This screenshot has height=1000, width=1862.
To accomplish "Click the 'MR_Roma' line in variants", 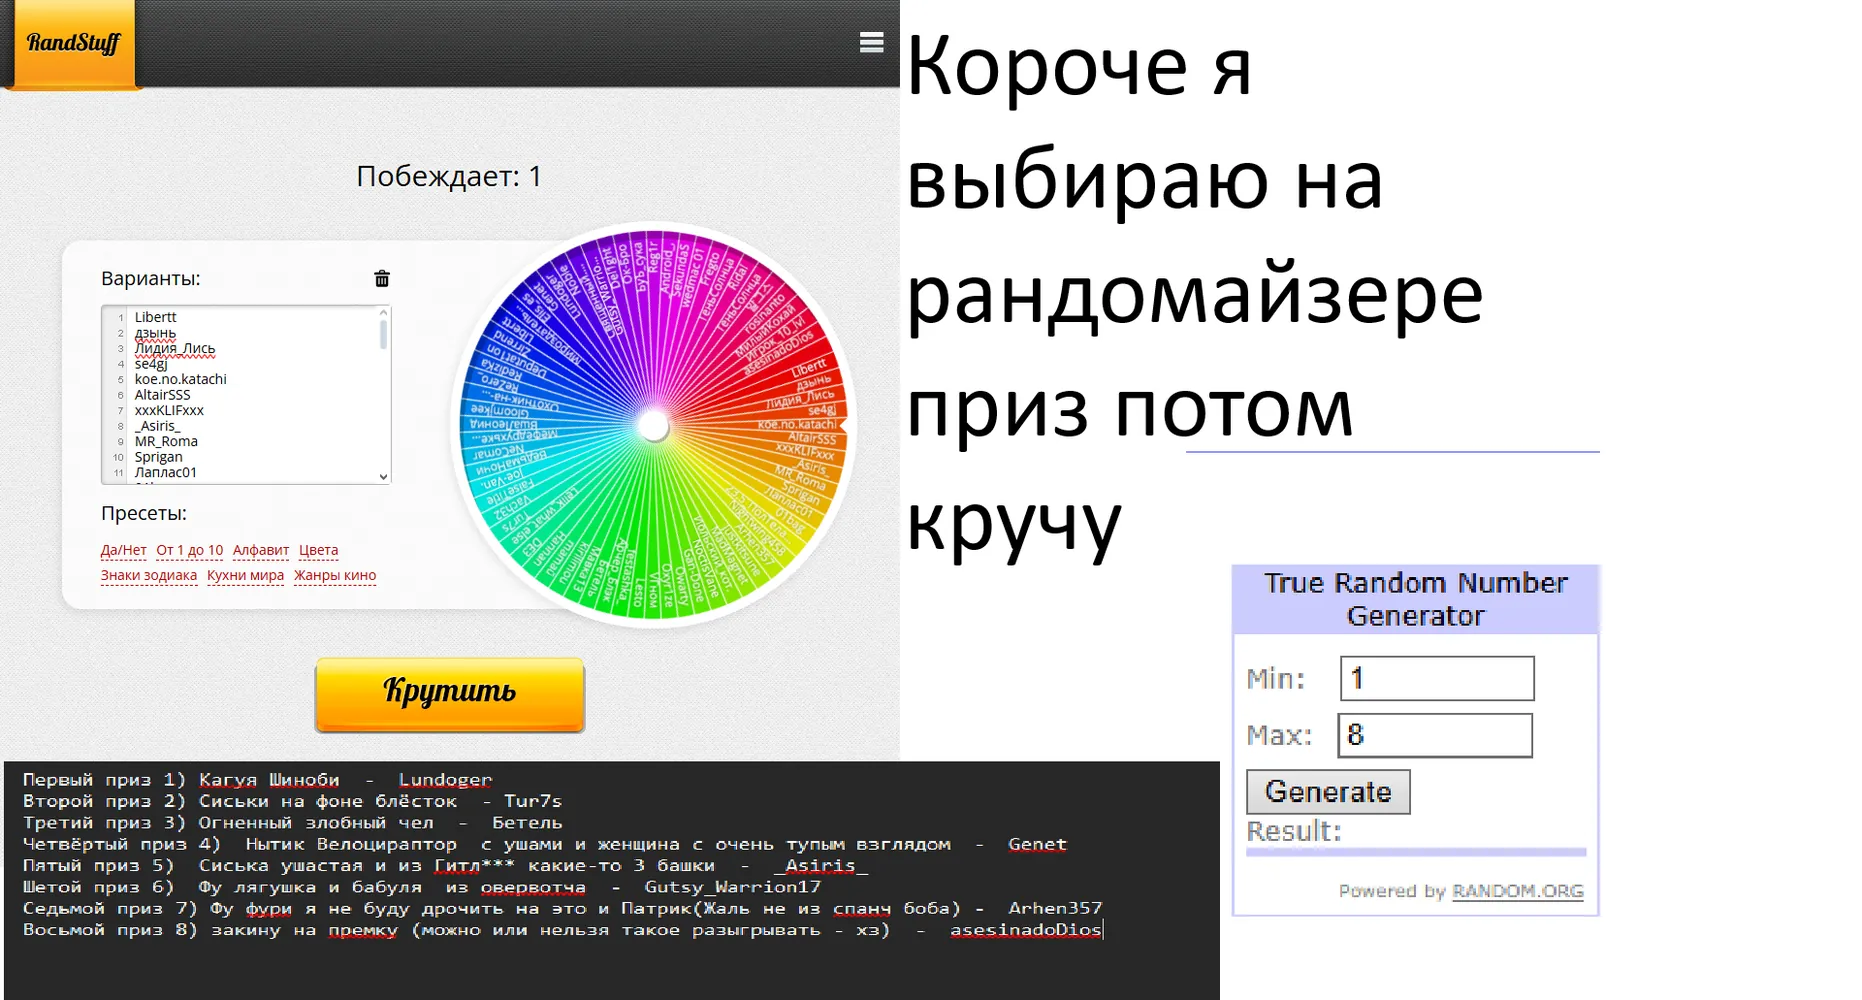I will [x=166, y=441].
